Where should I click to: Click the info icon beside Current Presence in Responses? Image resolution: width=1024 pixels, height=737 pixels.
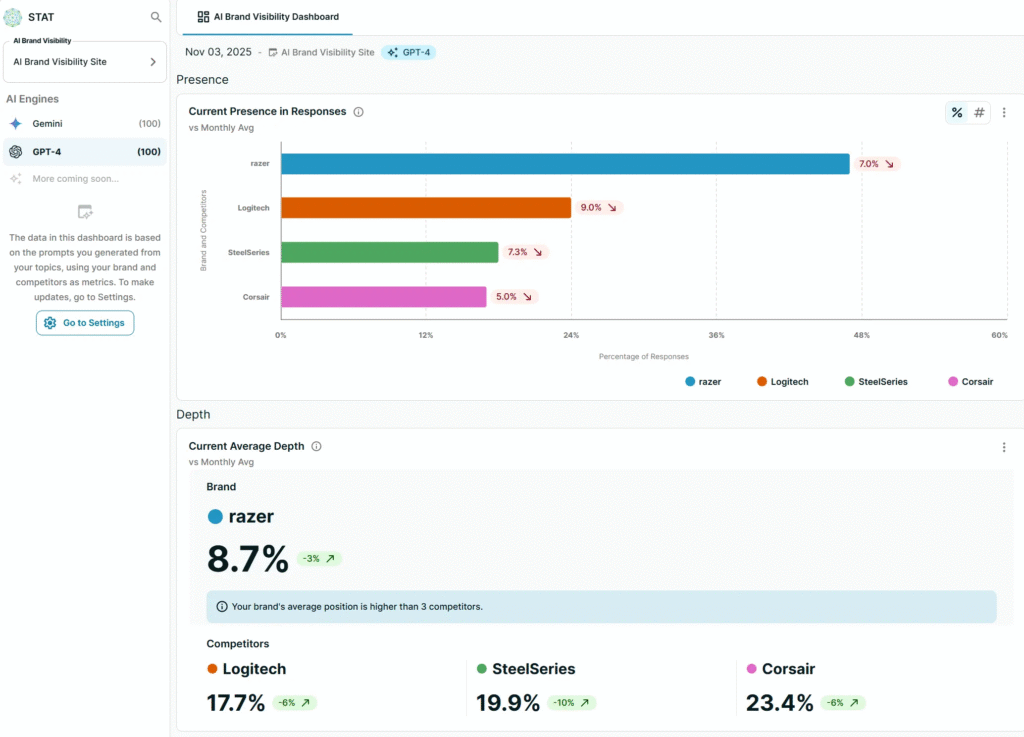tap(358, 112)
